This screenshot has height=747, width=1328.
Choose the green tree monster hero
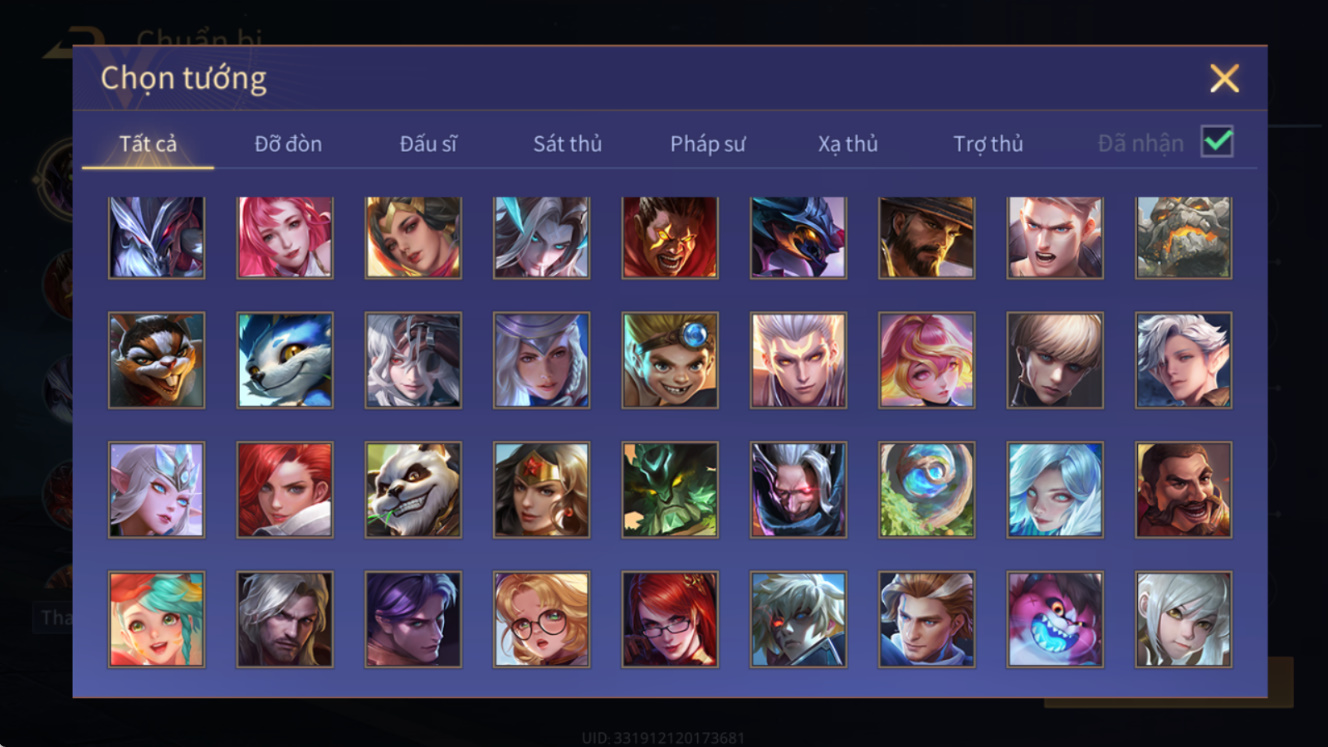coord(670,490)
